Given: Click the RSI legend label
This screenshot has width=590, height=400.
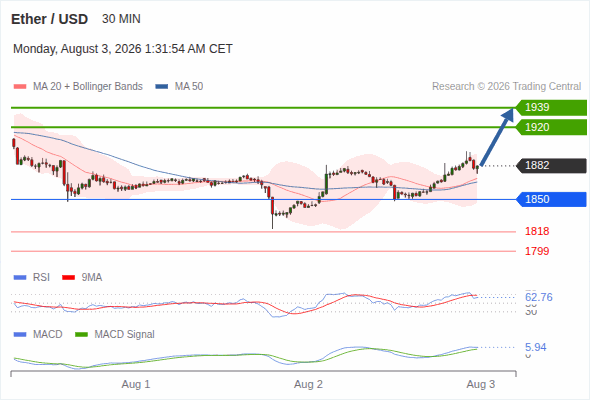Looking at the screenshot, I should point(41,278).
